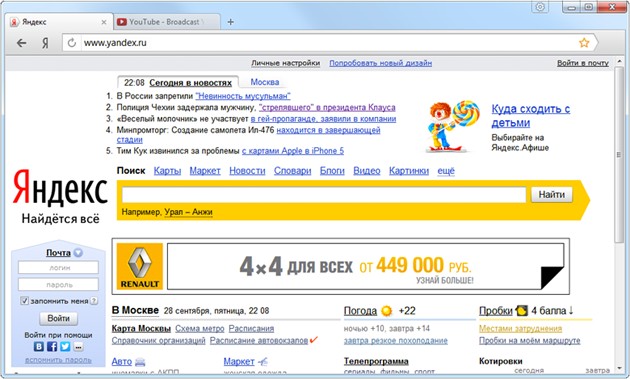Image resolution: width=630 pixels, height=379 pixels.
Task: Click the пароль input field
Action: point(58,285)
